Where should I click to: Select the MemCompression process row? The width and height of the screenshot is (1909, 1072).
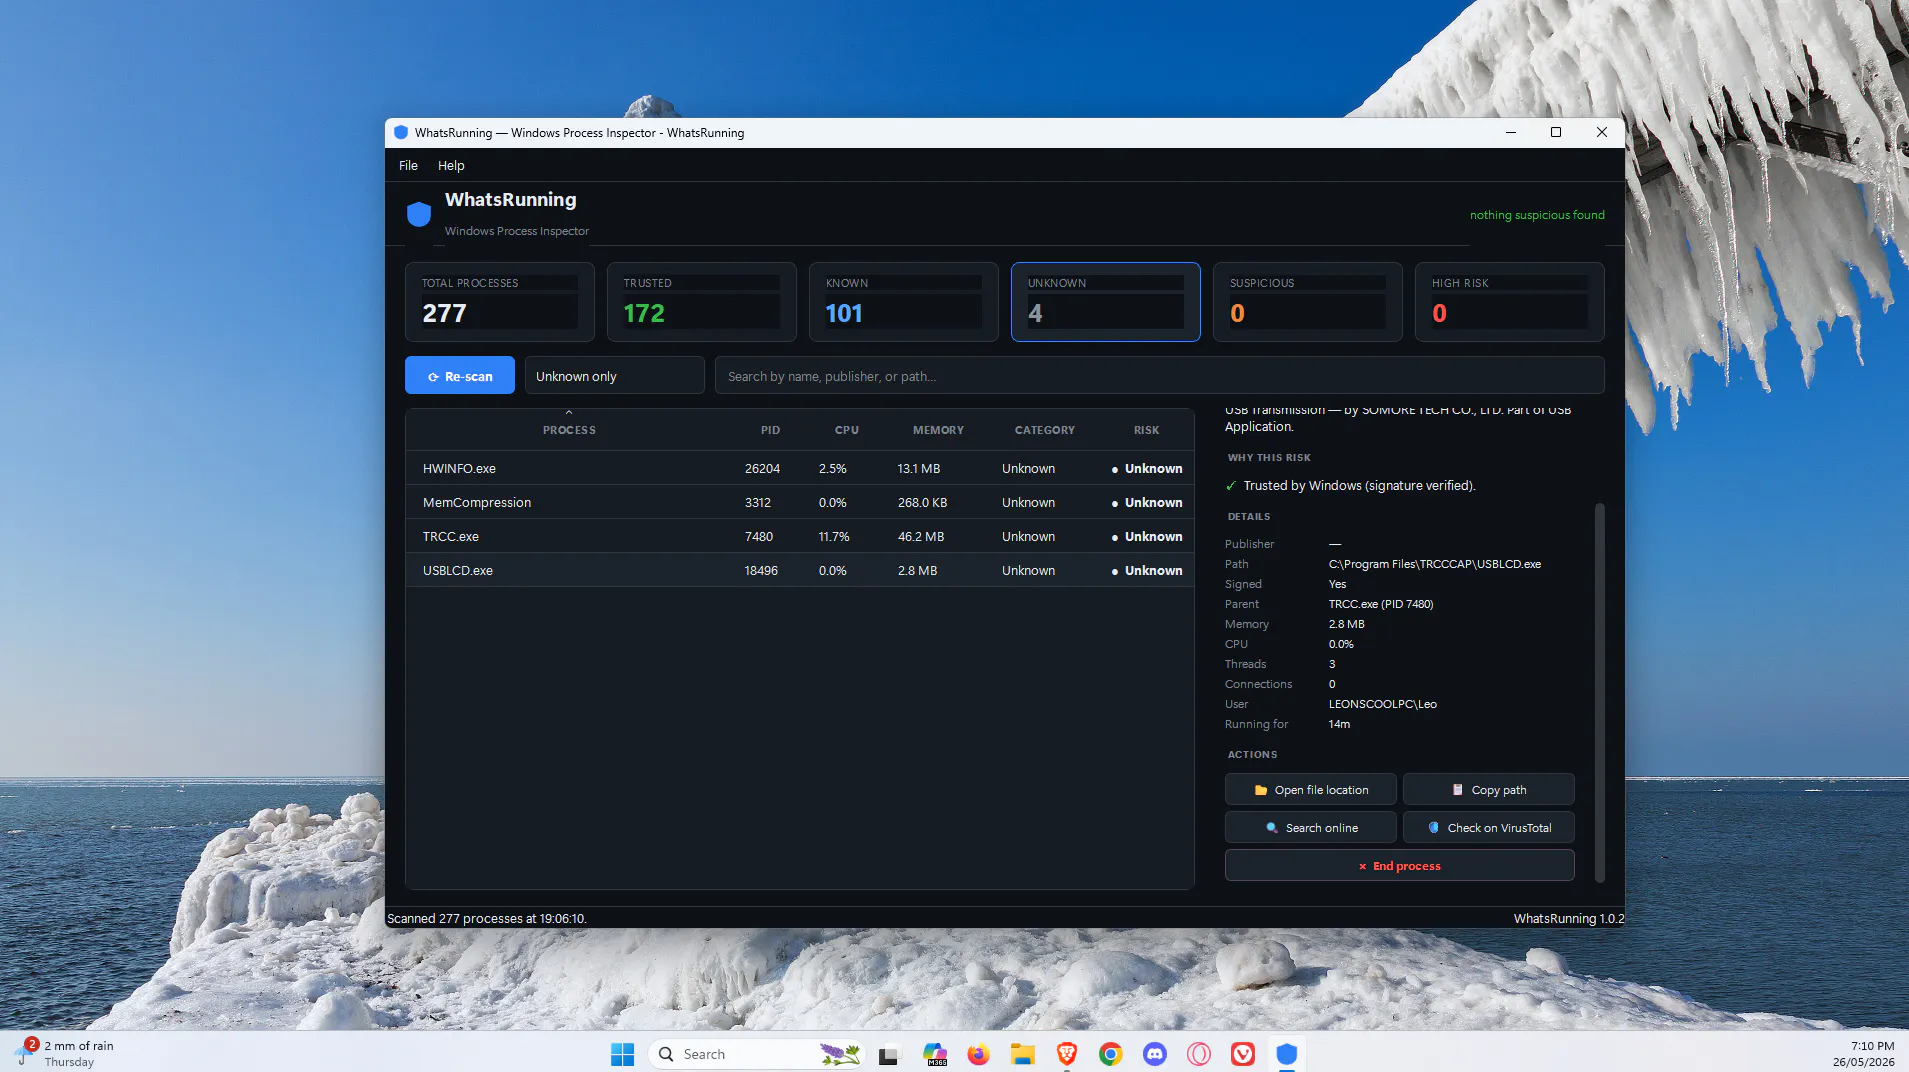[x=800, y=502]
